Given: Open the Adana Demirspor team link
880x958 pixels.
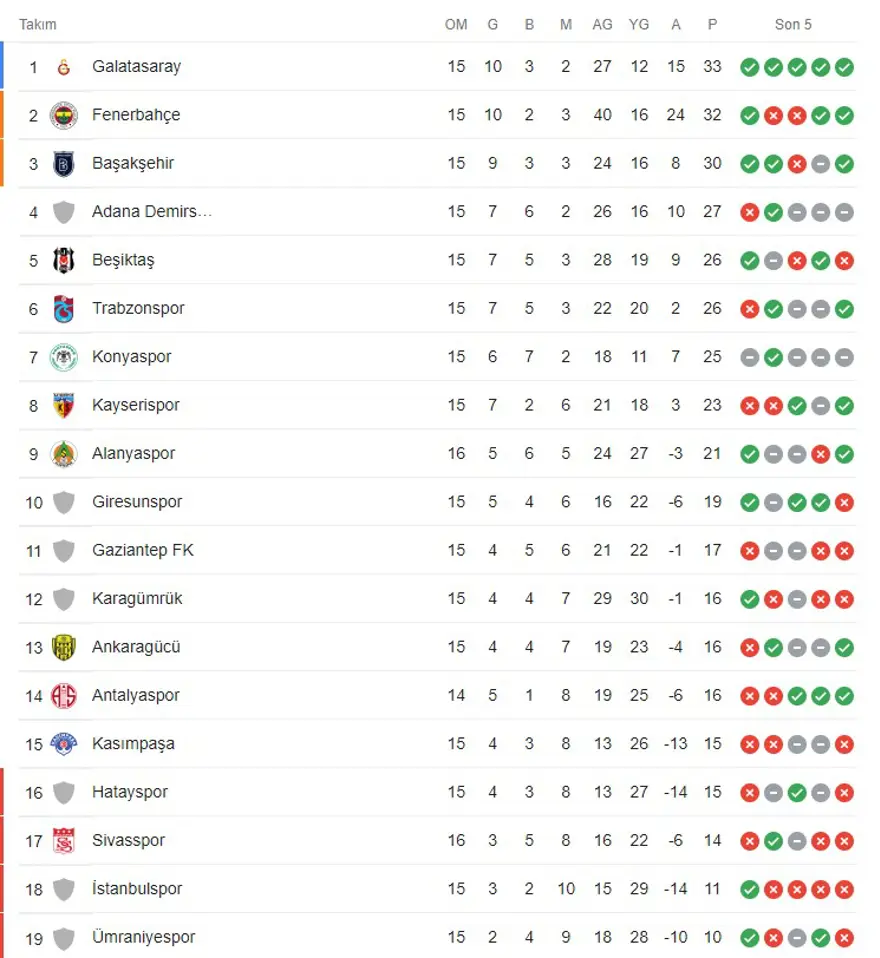Looking at the screenshot, I should (x=152, y=211).
